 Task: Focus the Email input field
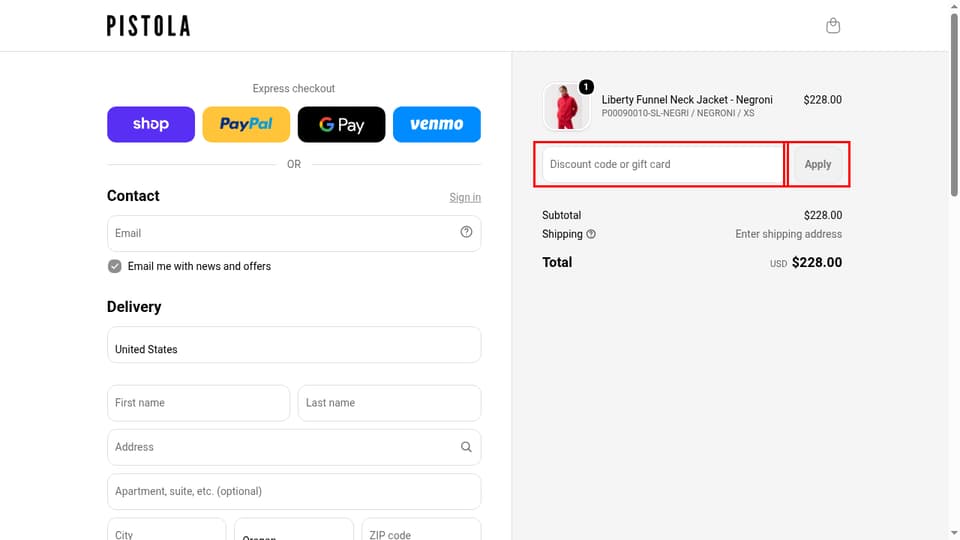click(294, 233)
